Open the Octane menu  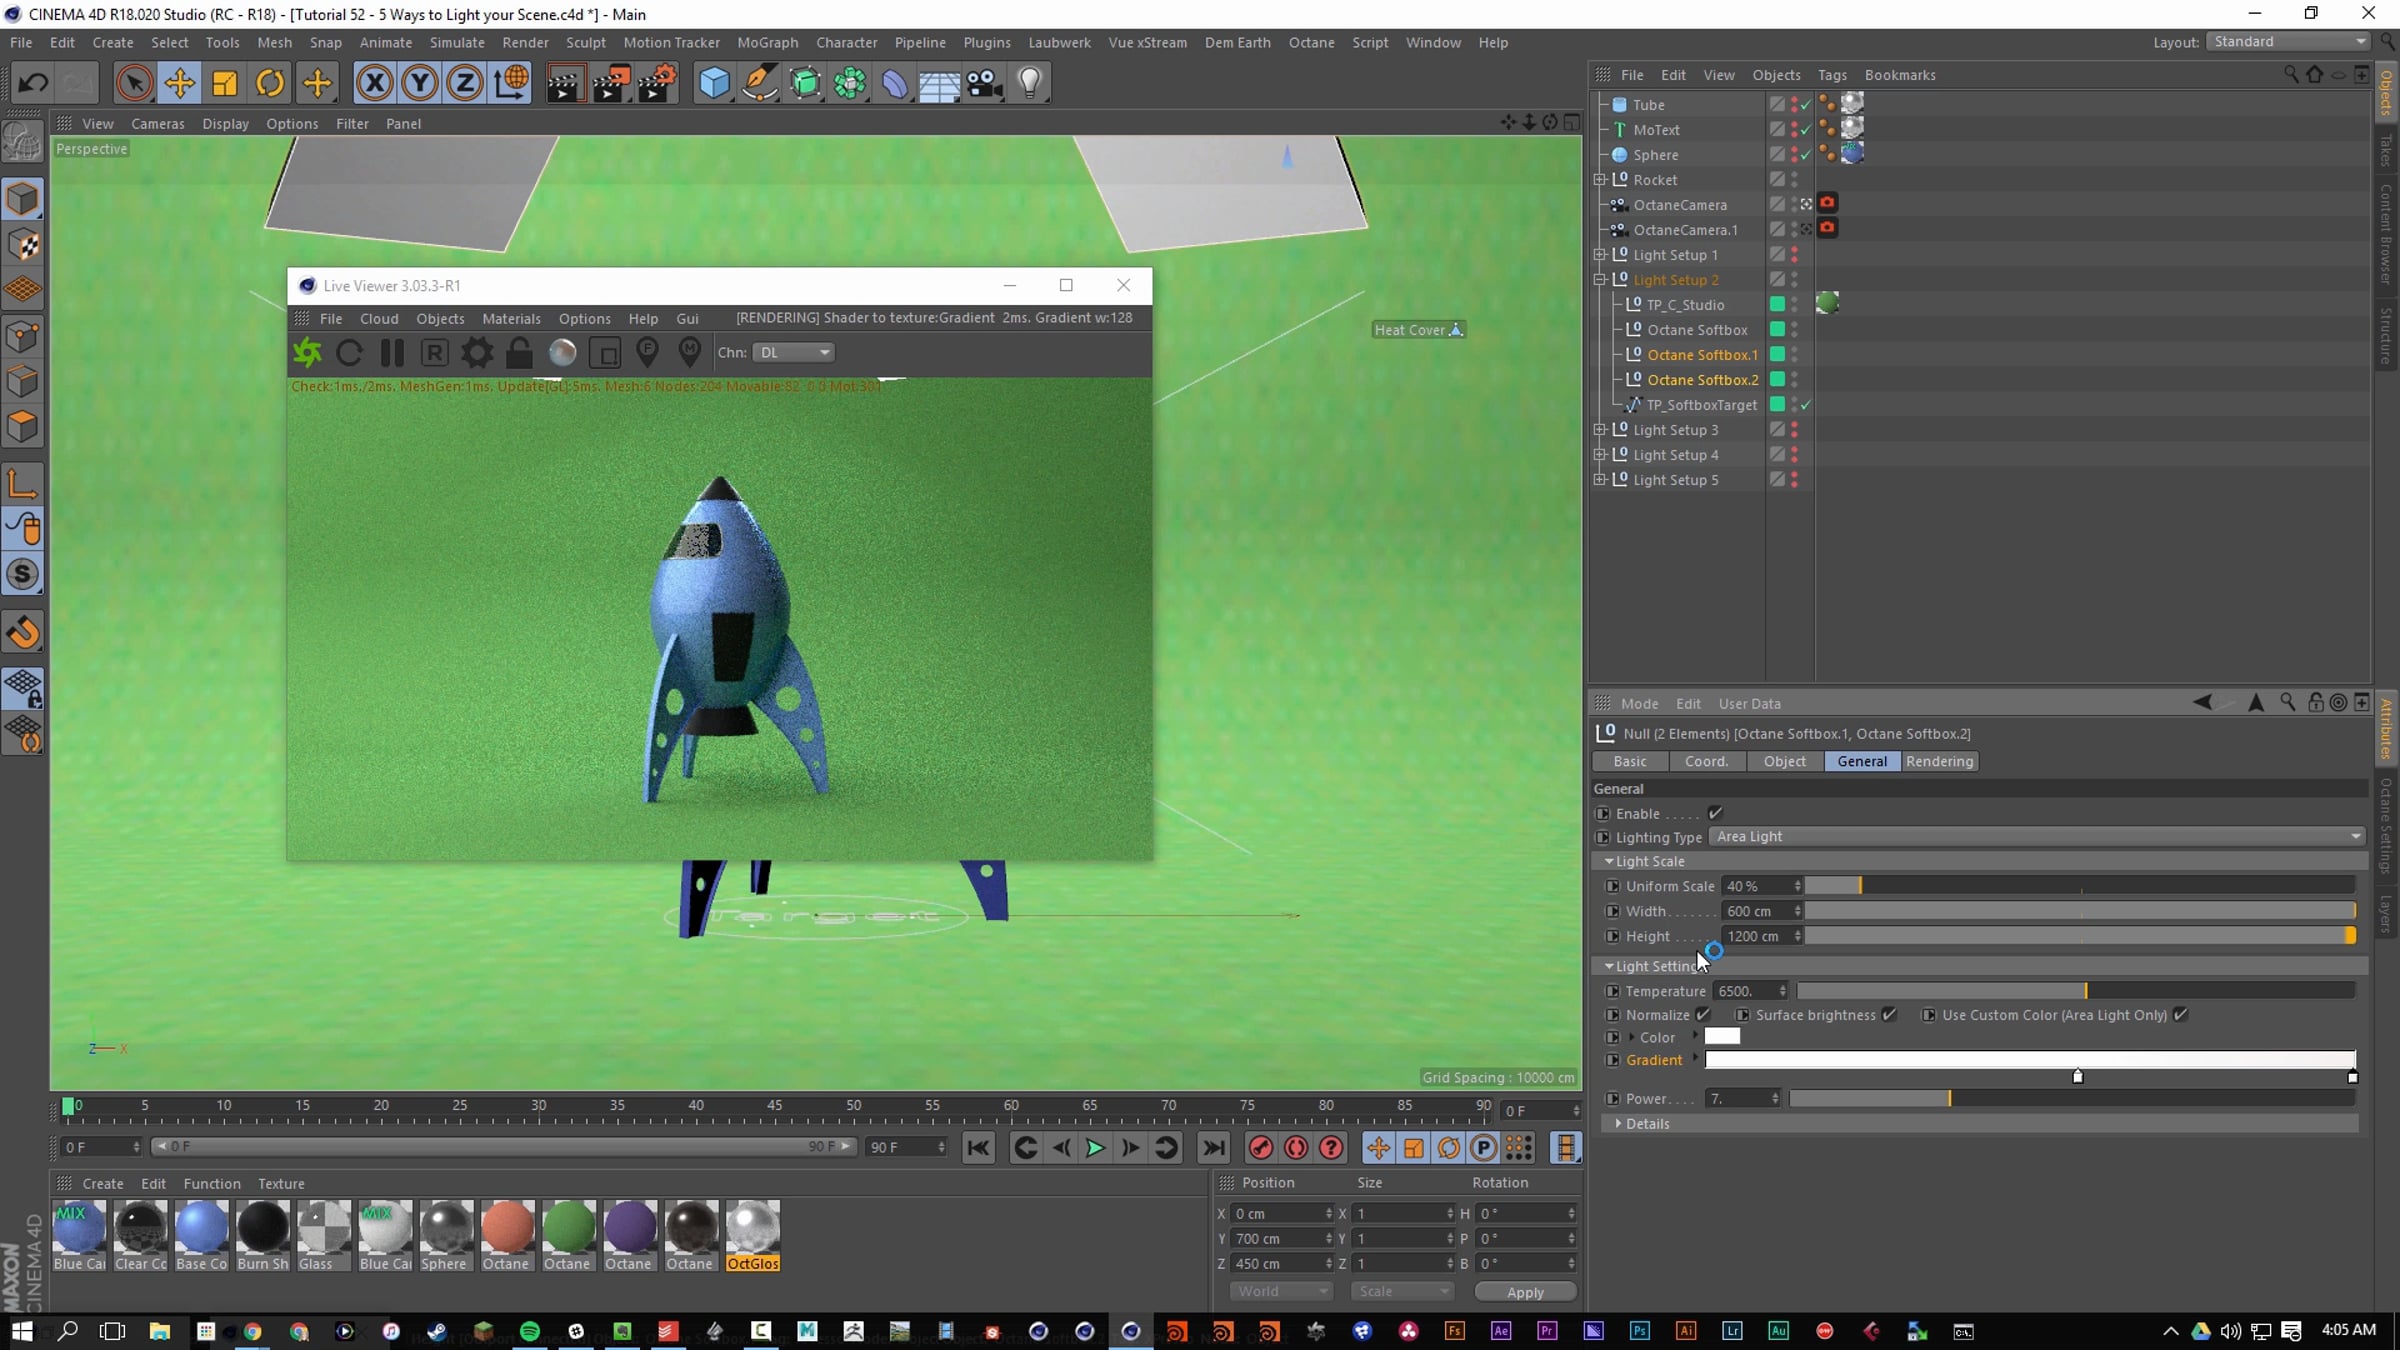(1311, 42)
